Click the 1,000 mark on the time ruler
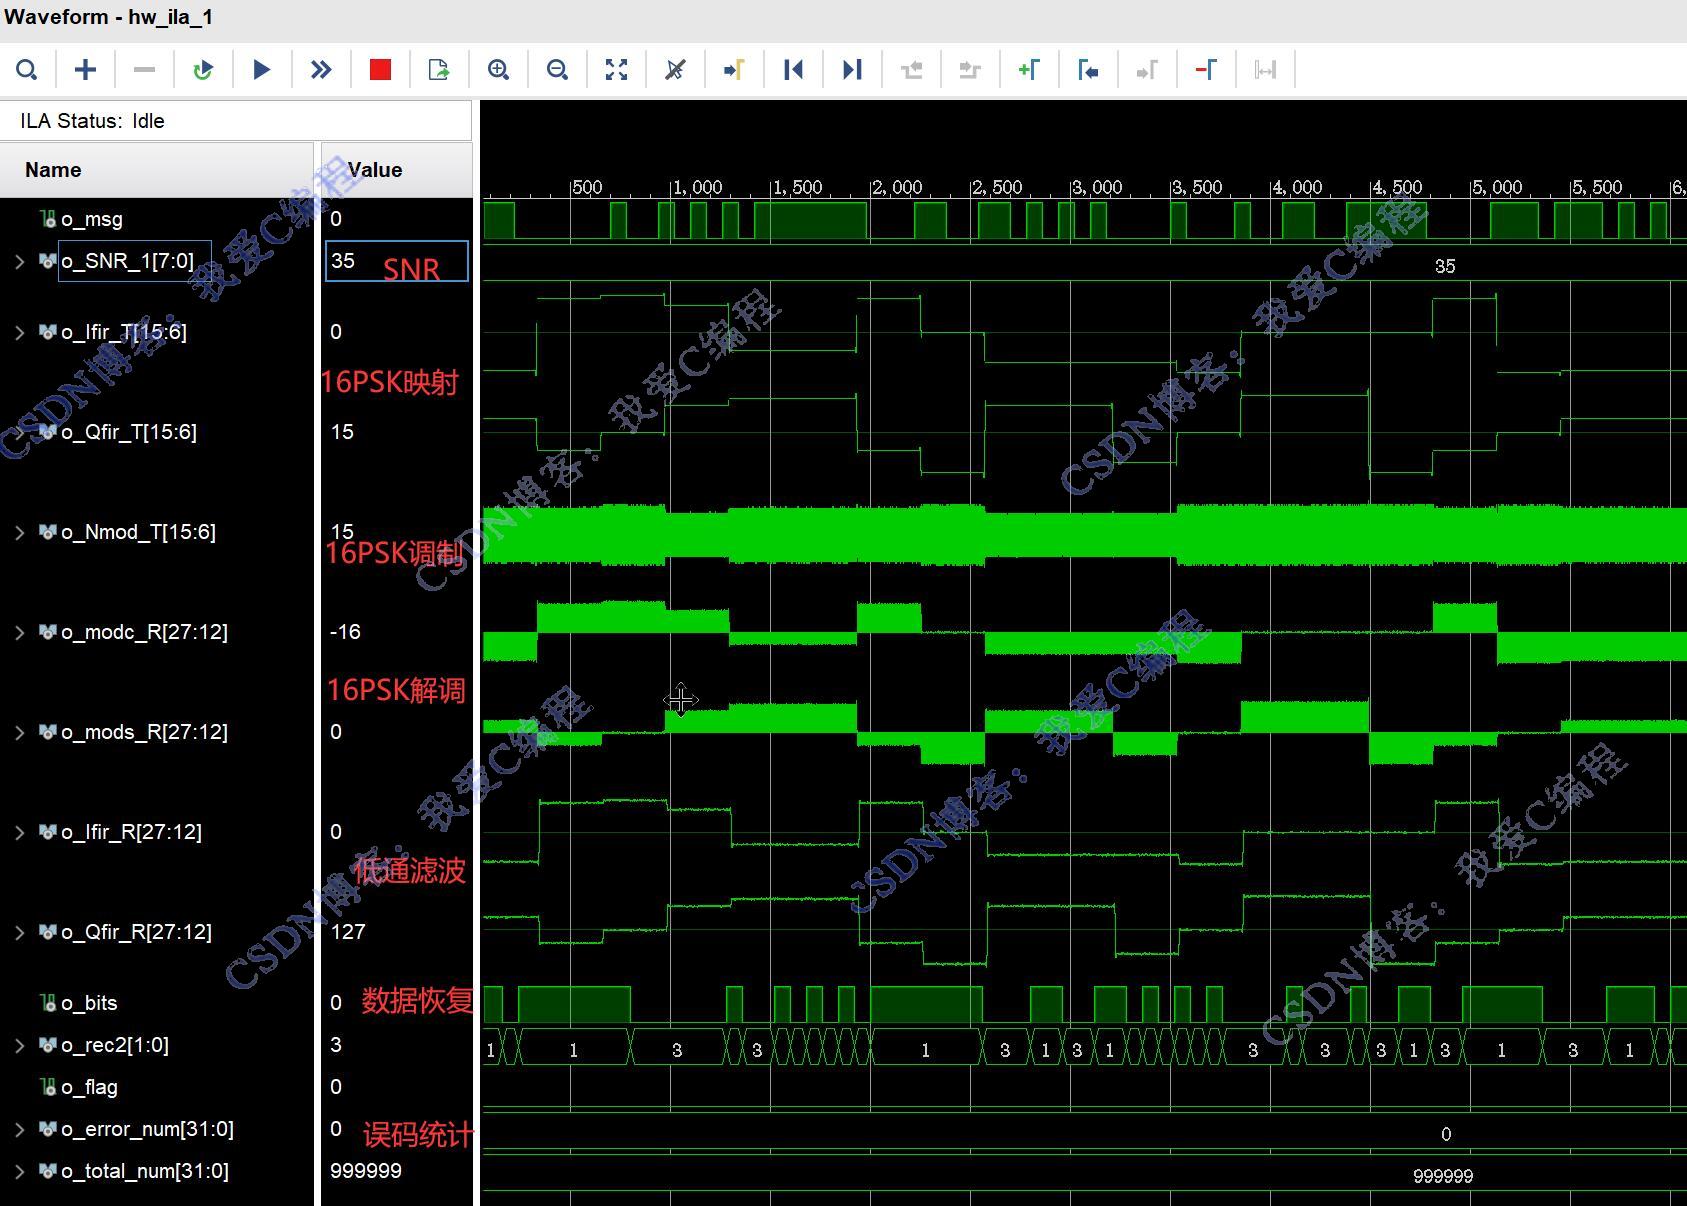Image resolution: width=1687 pixels, height=1206 pixels. pyautogui.click(x=696, y=187)
